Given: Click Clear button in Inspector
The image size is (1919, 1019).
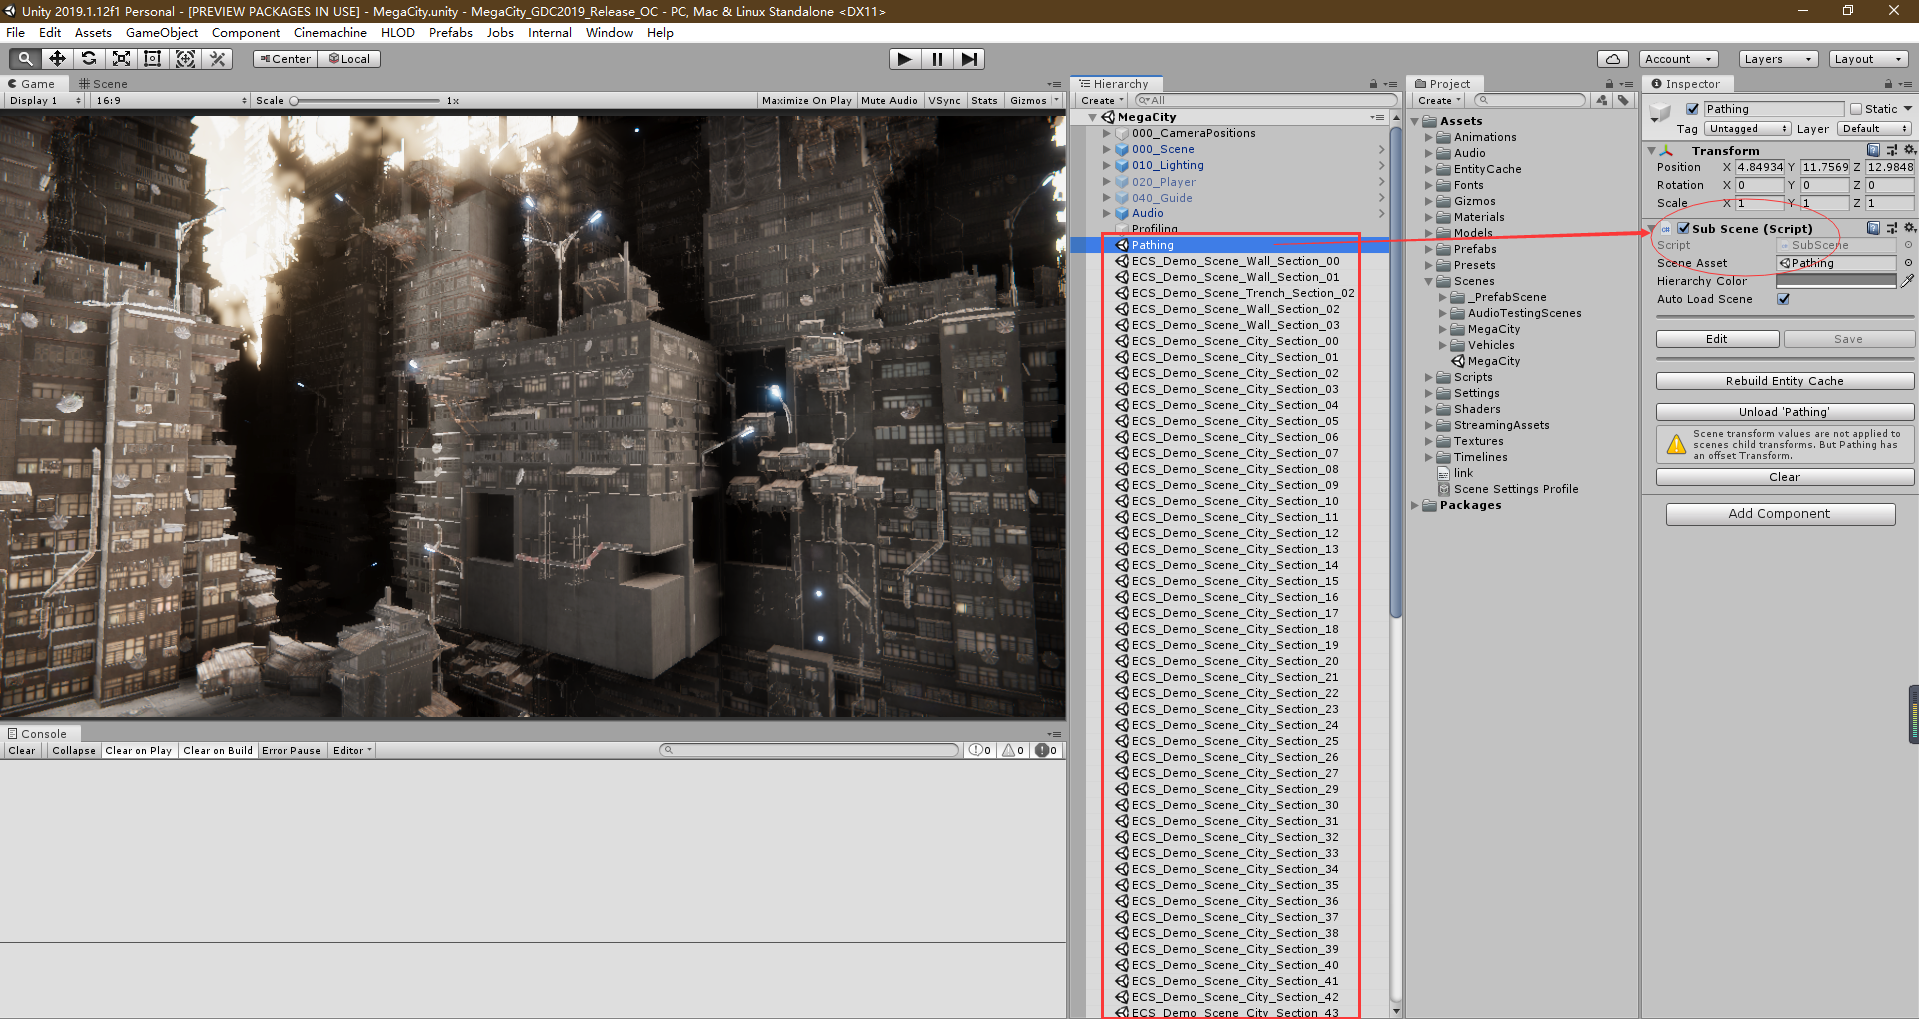Looking at the screenshot, I should pyautogui.click(x=1785, y=477).
